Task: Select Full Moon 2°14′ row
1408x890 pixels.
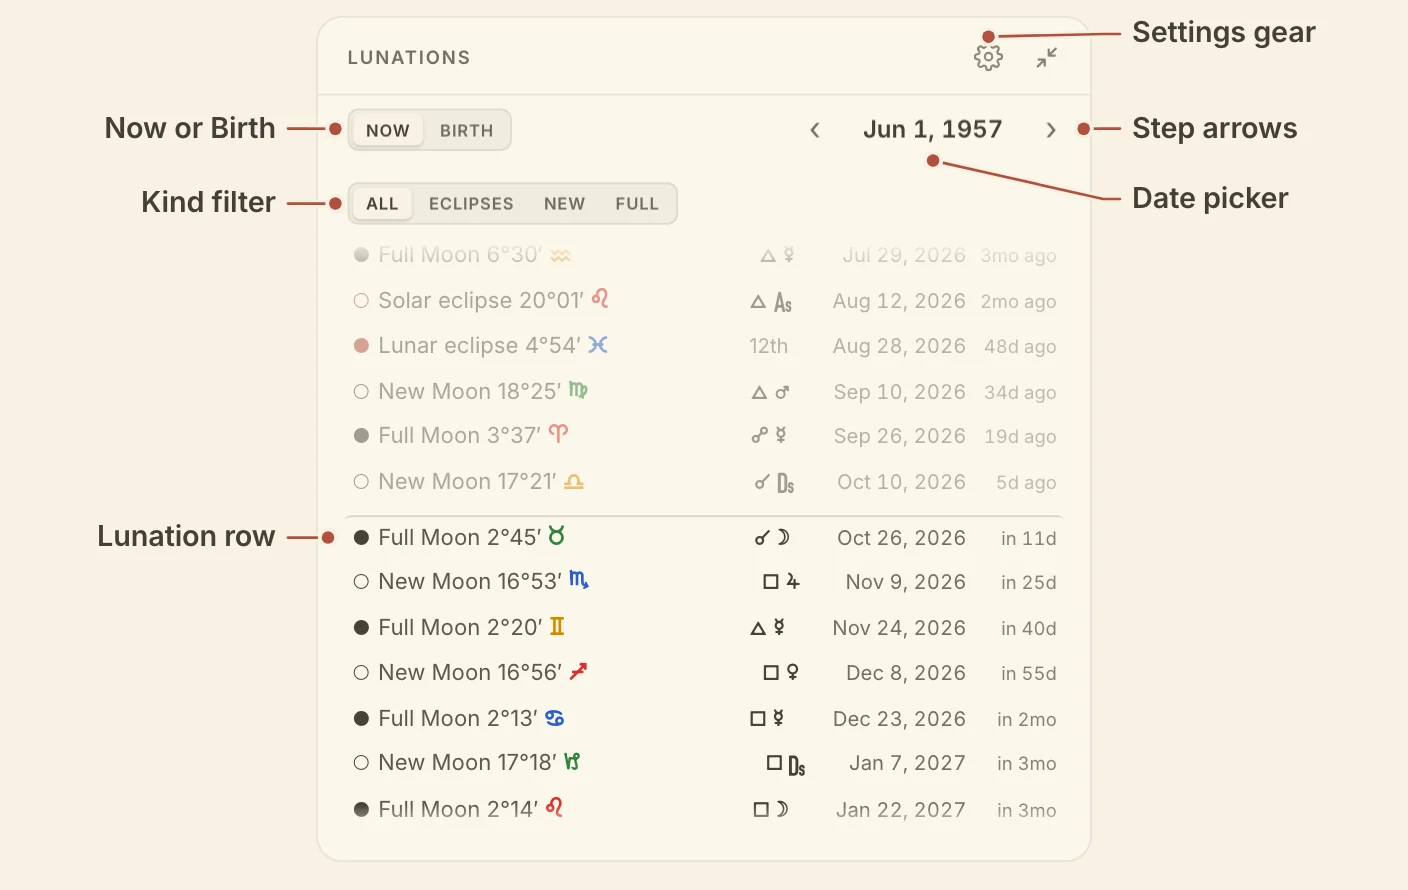Action: coord(704,810)
